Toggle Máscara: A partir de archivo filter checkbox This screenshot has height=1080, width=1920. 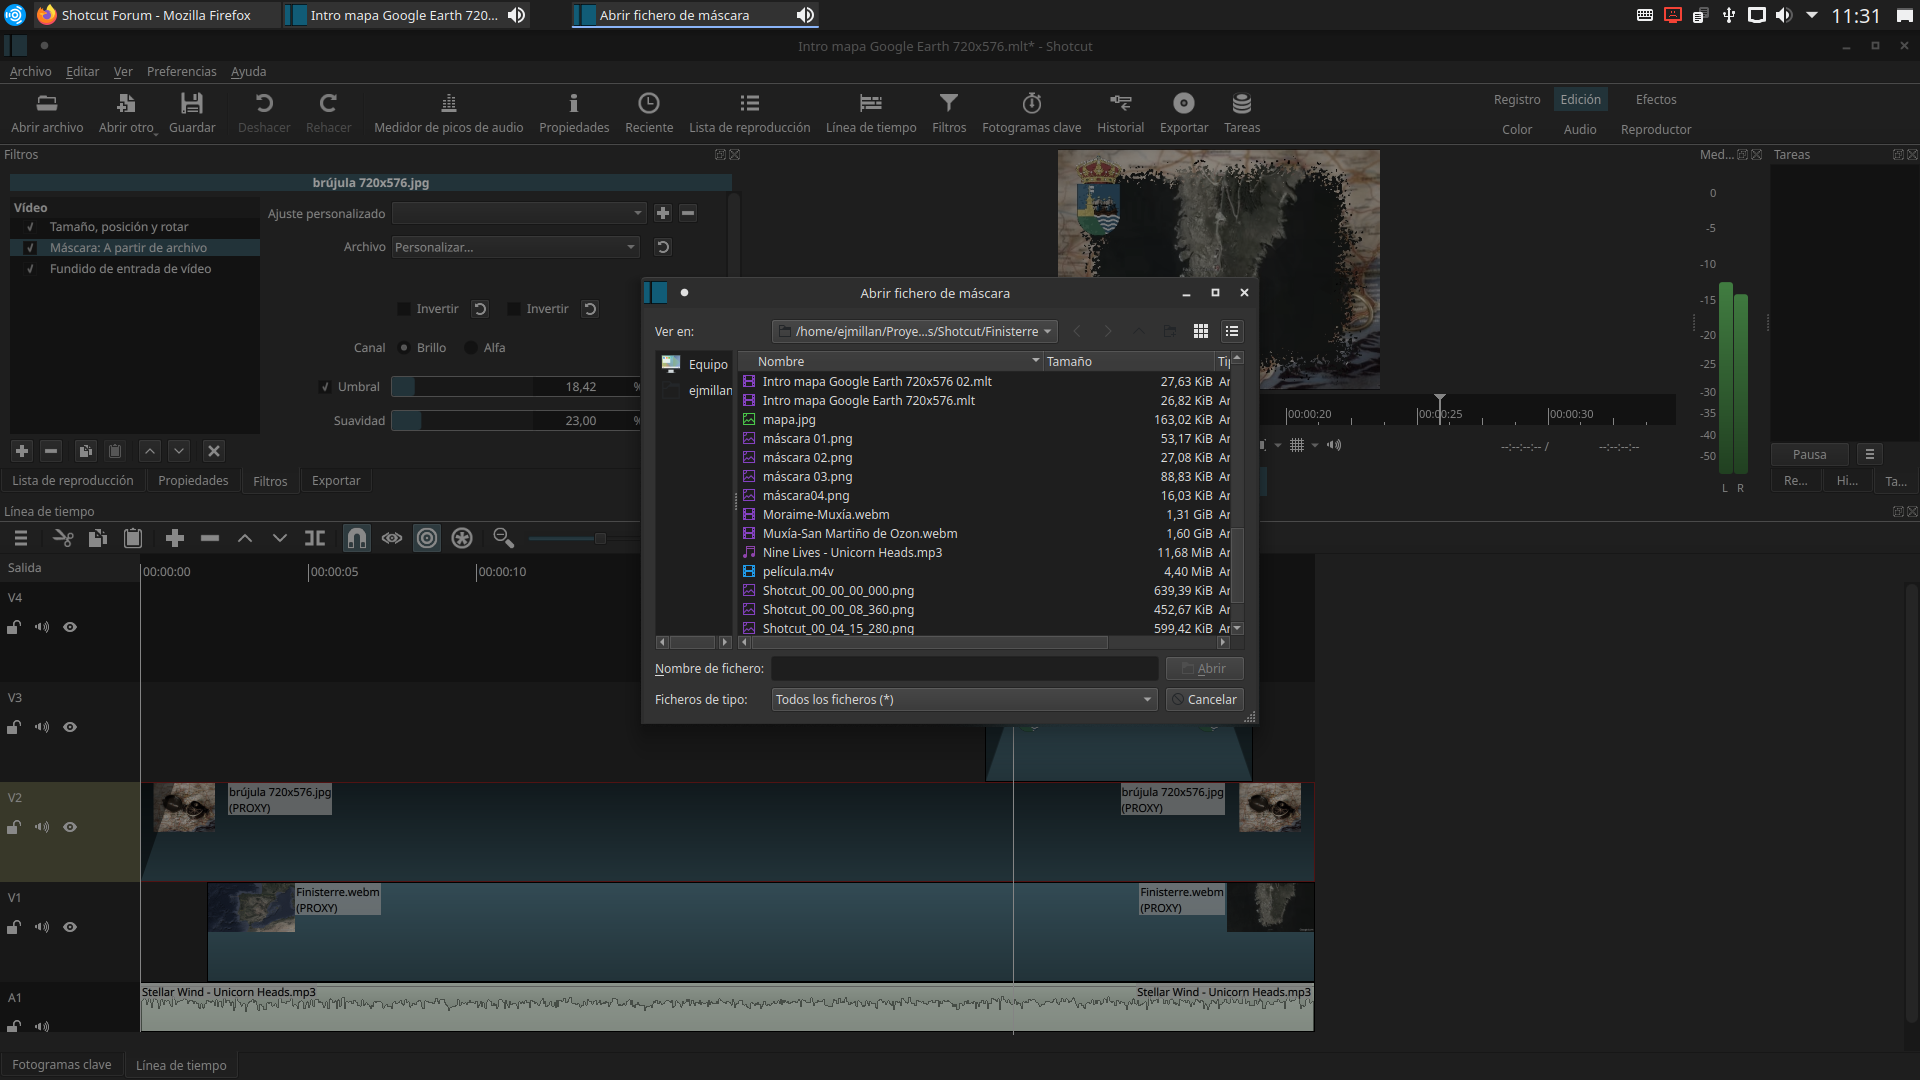click(30, 248)
